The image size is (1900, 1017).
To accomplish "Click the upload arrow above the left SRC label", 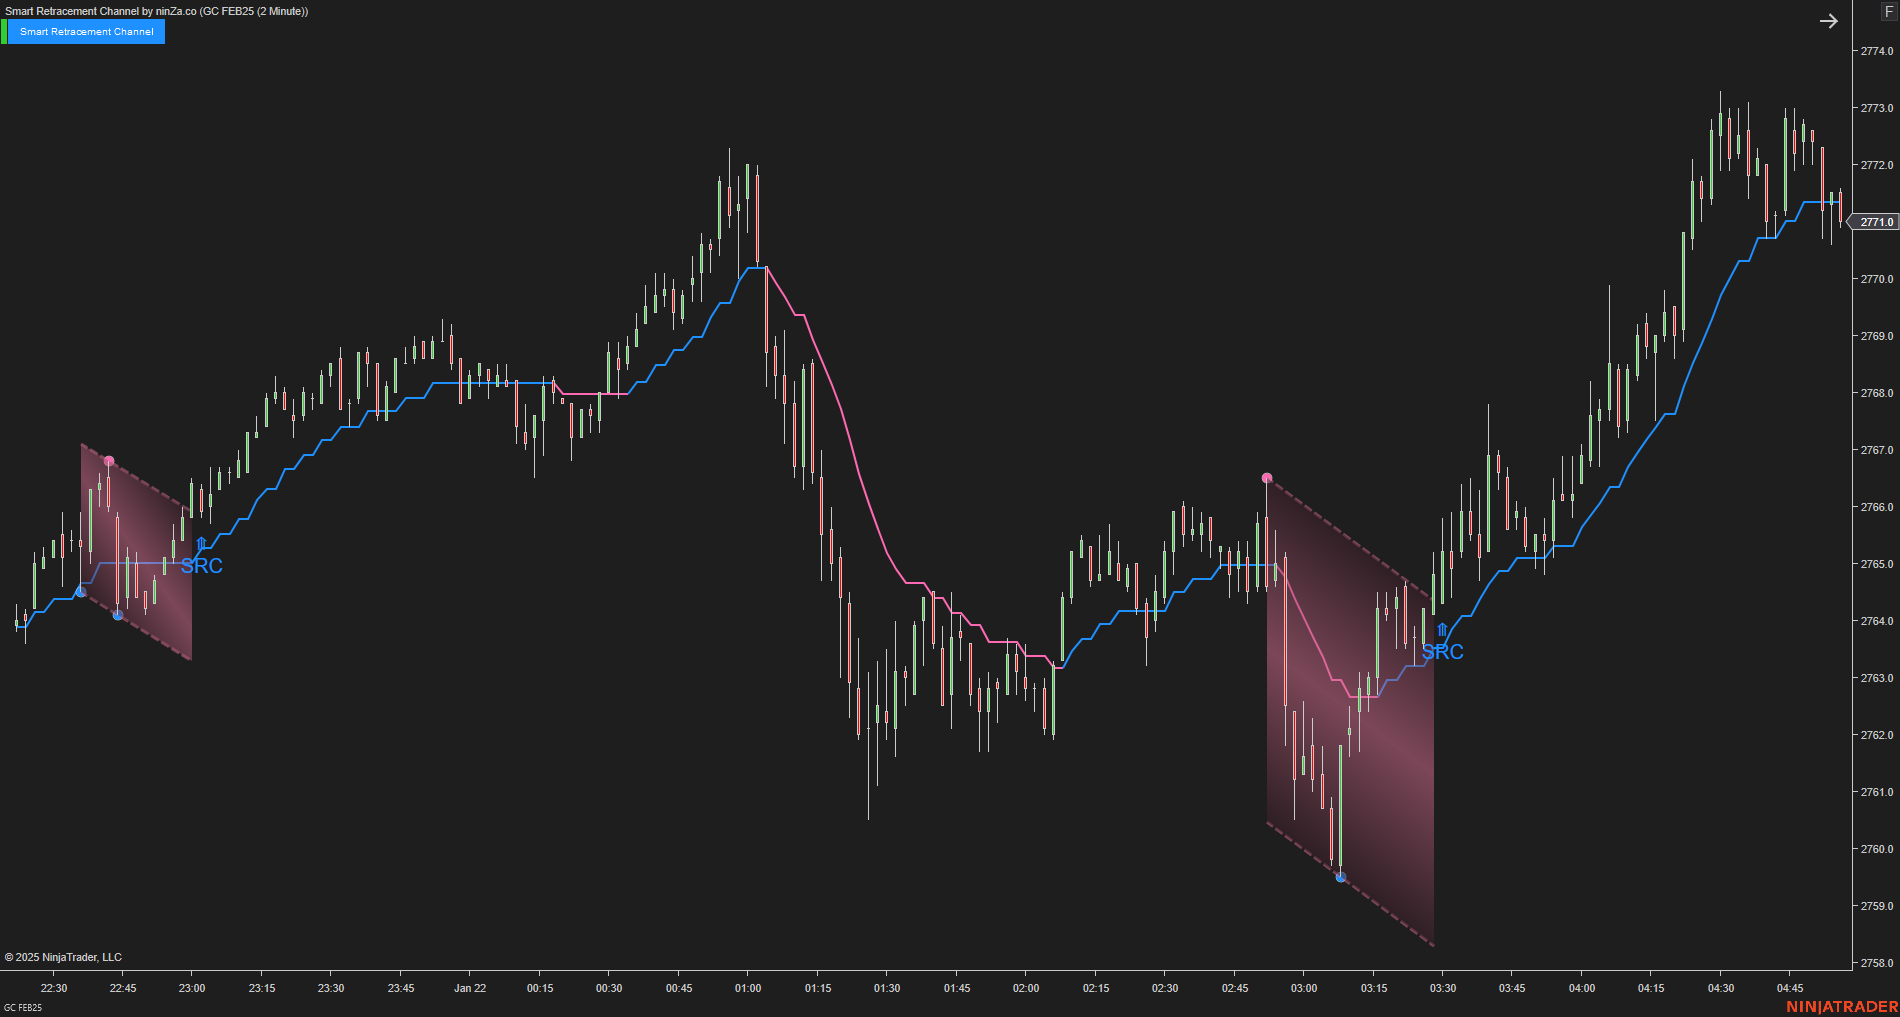I will [200, 543].
